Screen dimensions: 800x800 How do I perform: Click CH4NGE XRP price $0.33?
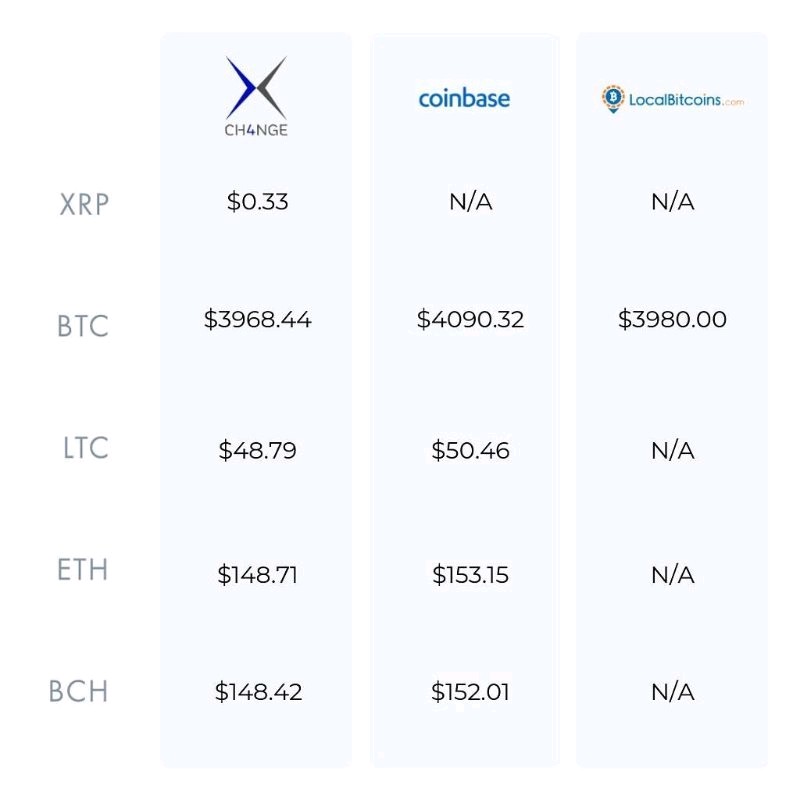click(x=257, y=202)
